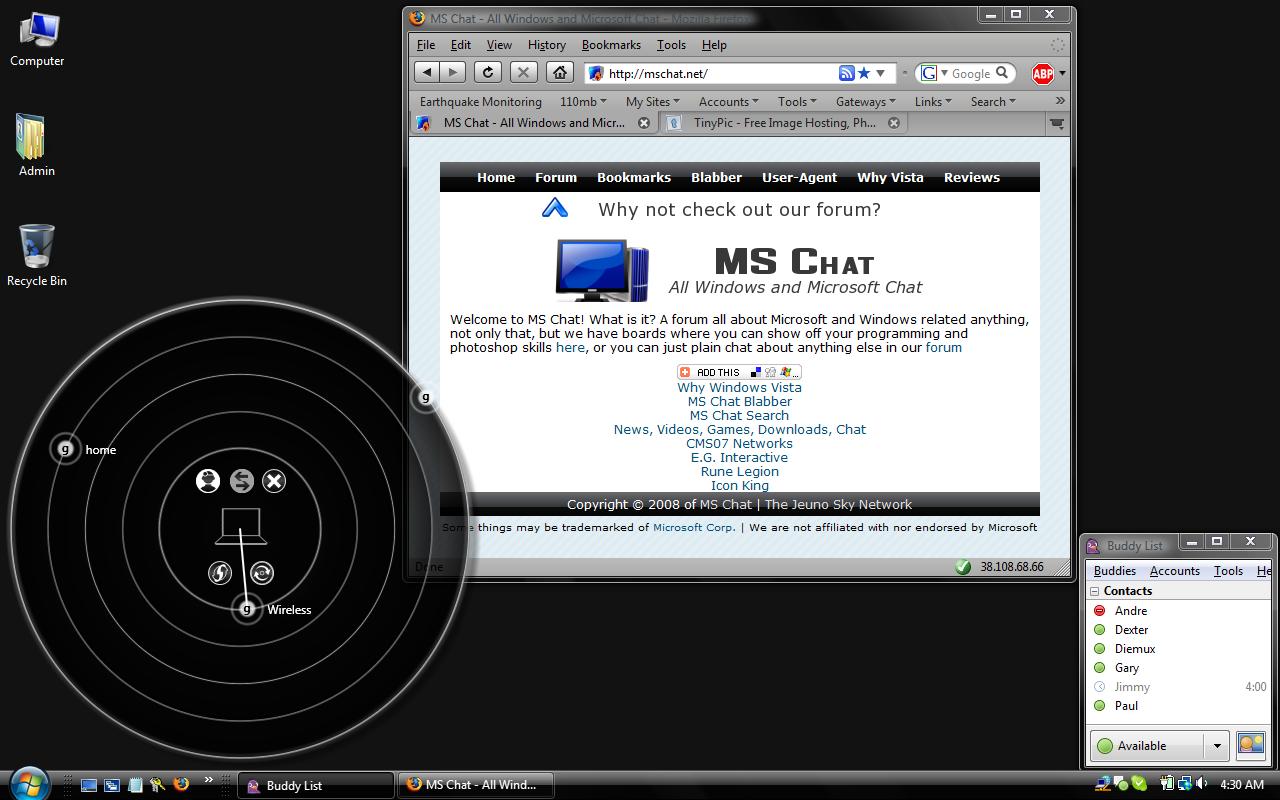This screenshot has width=1280, height=800.
Task: Select the Wireless network node on radar
Action: (247, 608)
